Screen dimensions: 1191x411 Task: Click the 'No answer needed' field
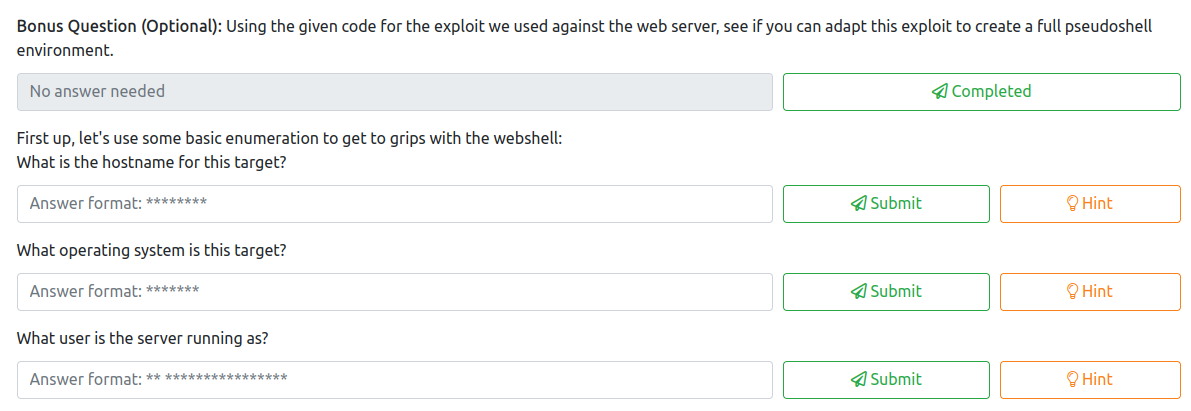[394, 92]
